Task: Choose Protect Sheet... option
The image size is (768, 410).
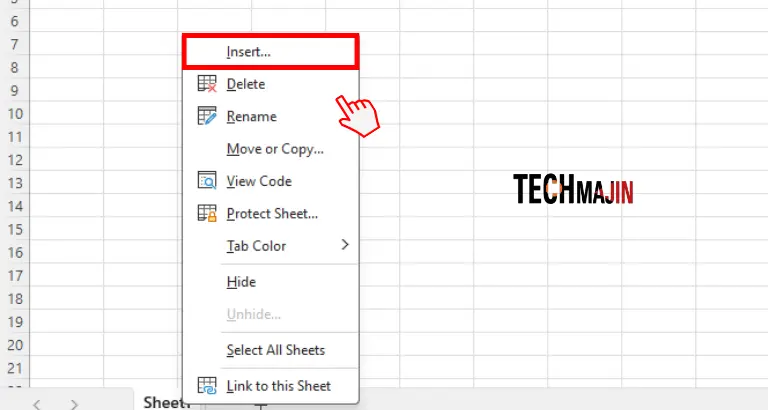Action: 271,213
